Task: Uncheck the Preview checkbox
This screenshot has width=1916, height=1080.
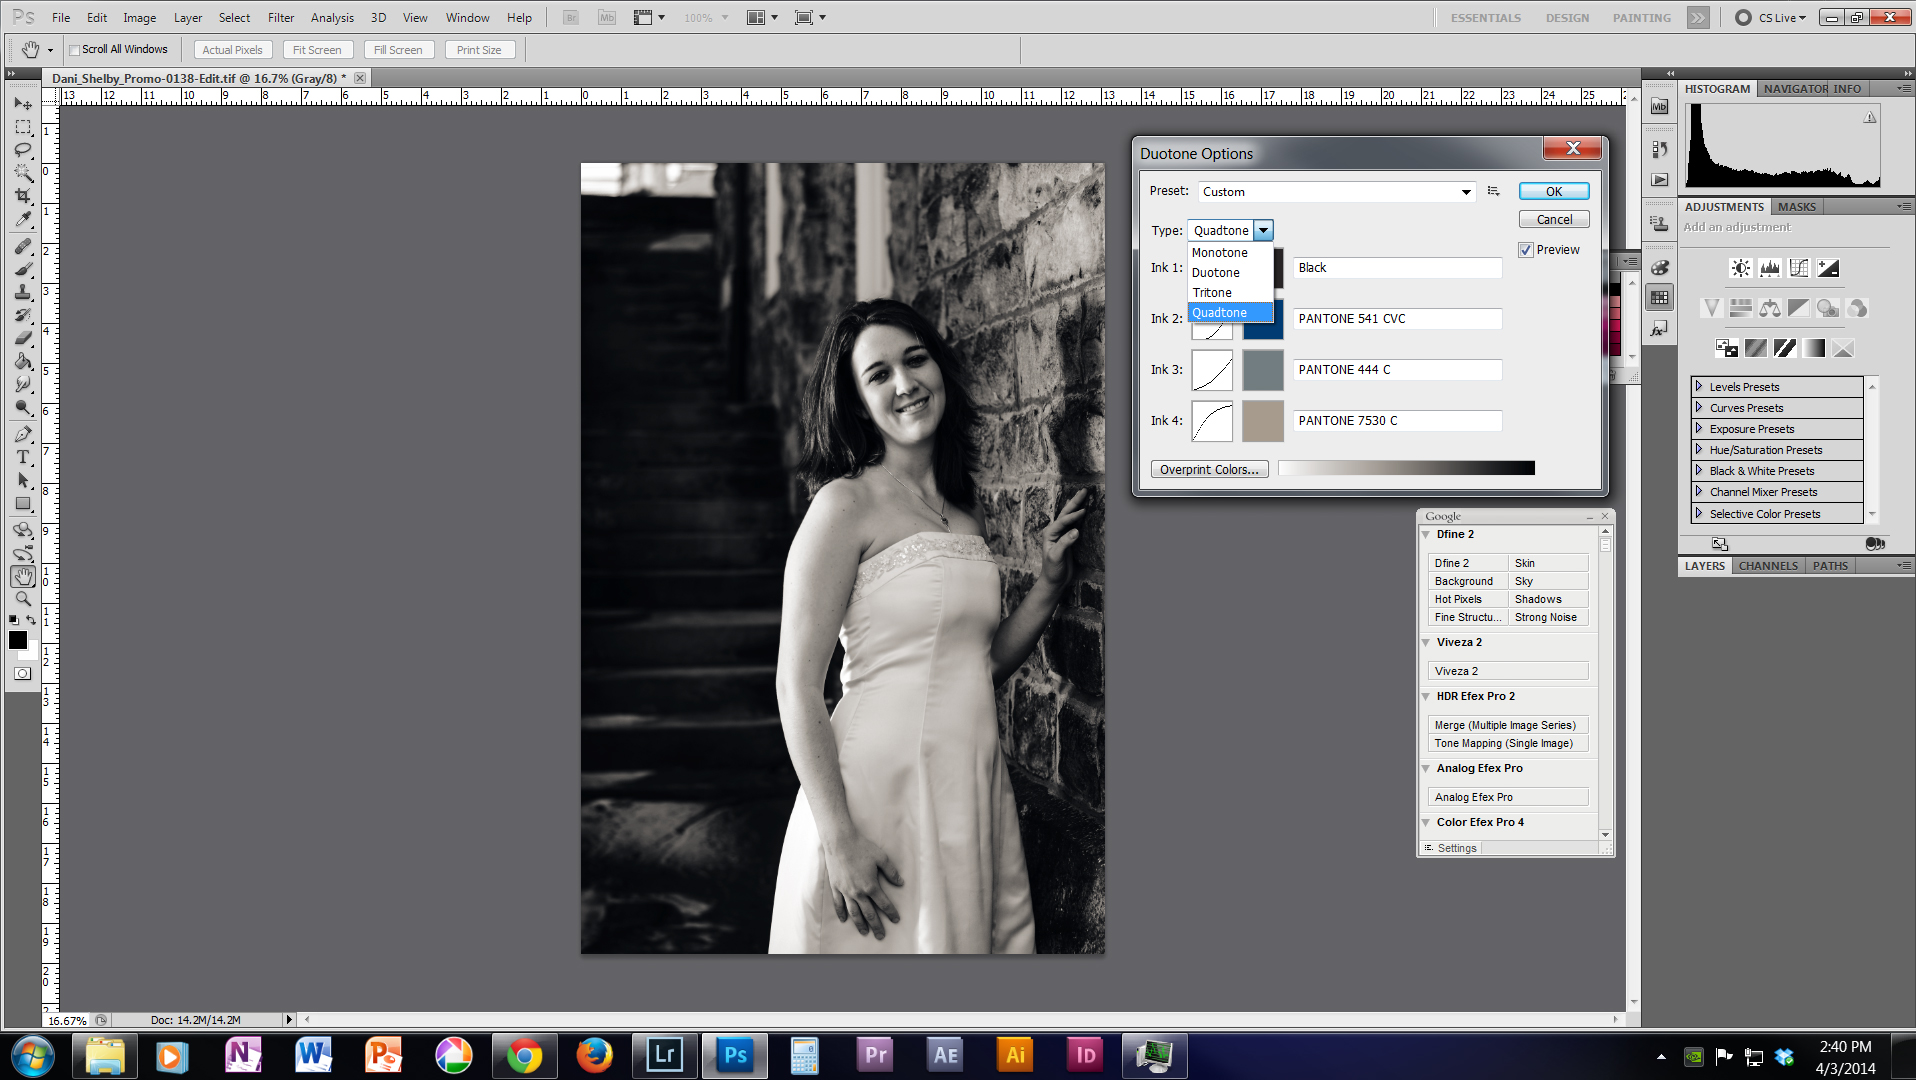Action: (x=1526, y=250)
